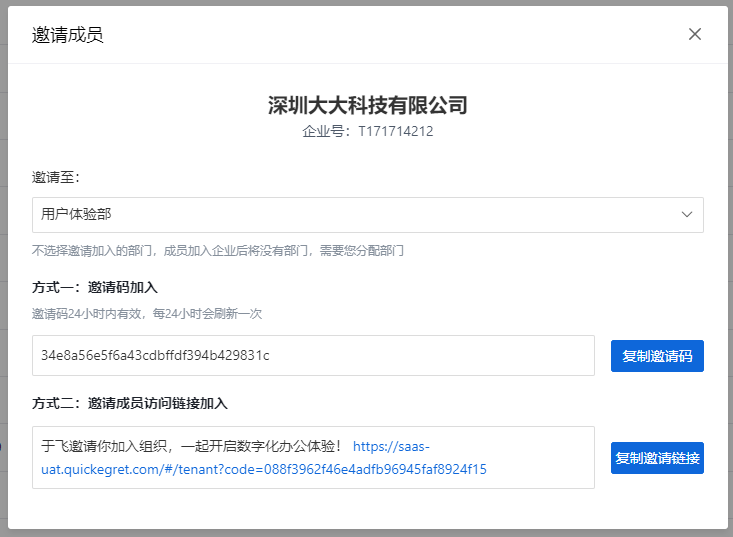Click the 方式二：邀请成员访问链接加入 heading
This screenshot has height=537, width=733.
tap(130, 403)
